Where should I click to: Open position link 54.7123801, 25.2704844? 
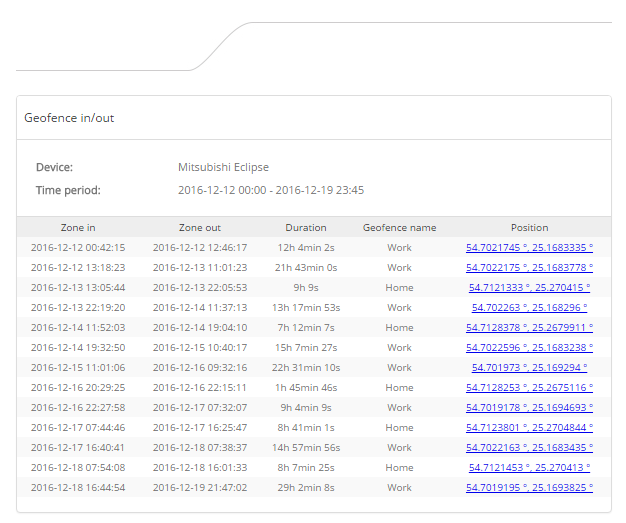[529, 427]
